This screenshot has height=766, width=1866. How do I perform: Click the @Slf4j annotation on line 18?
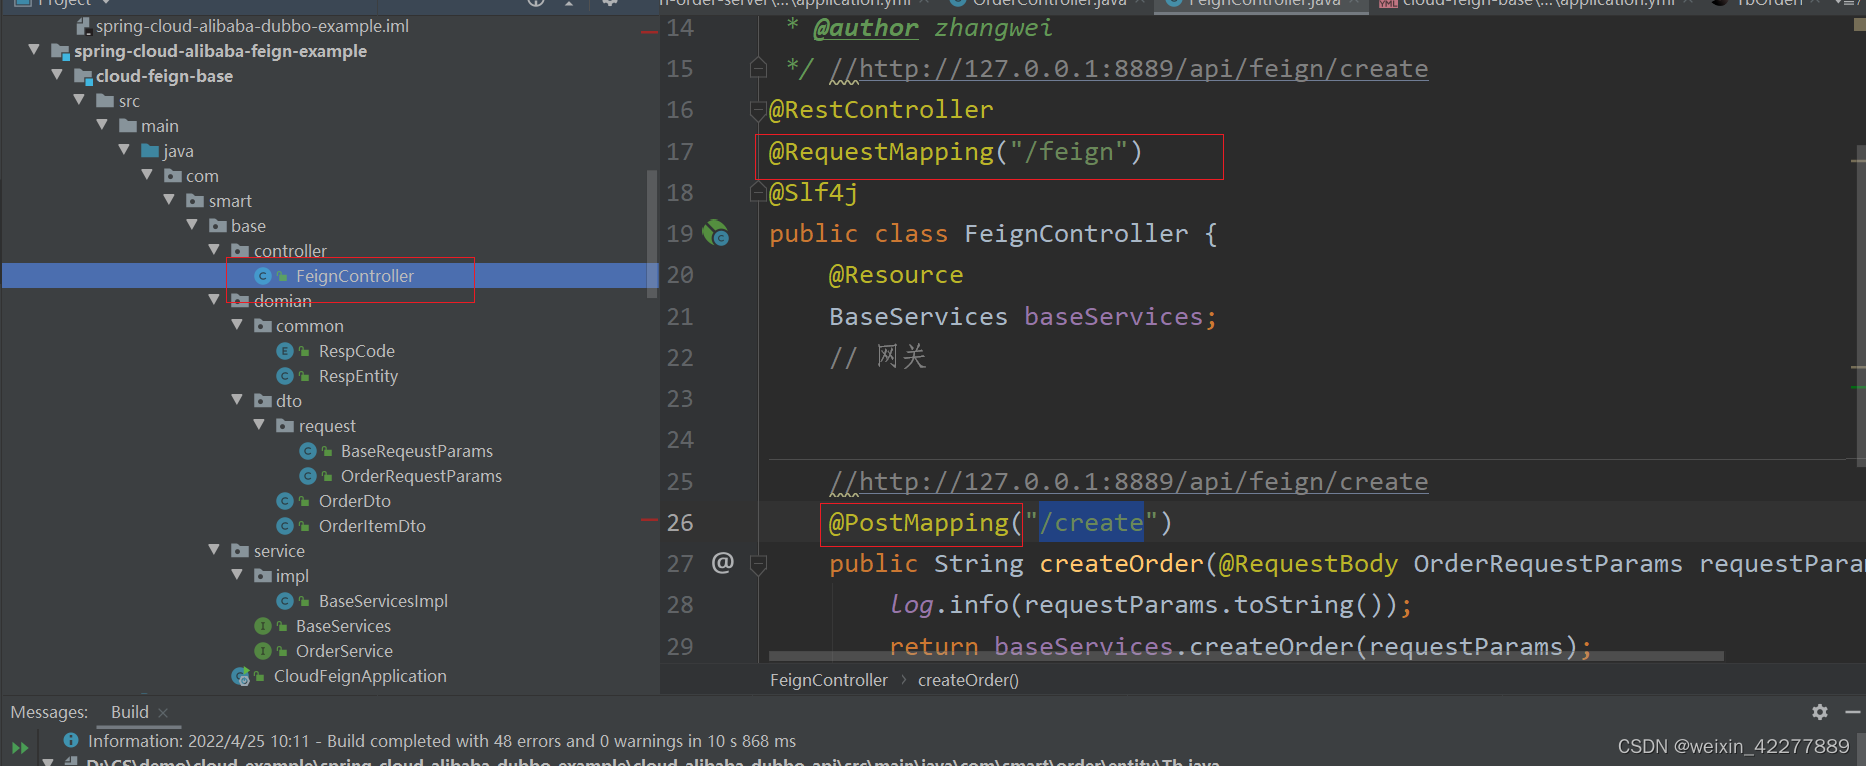813,193
